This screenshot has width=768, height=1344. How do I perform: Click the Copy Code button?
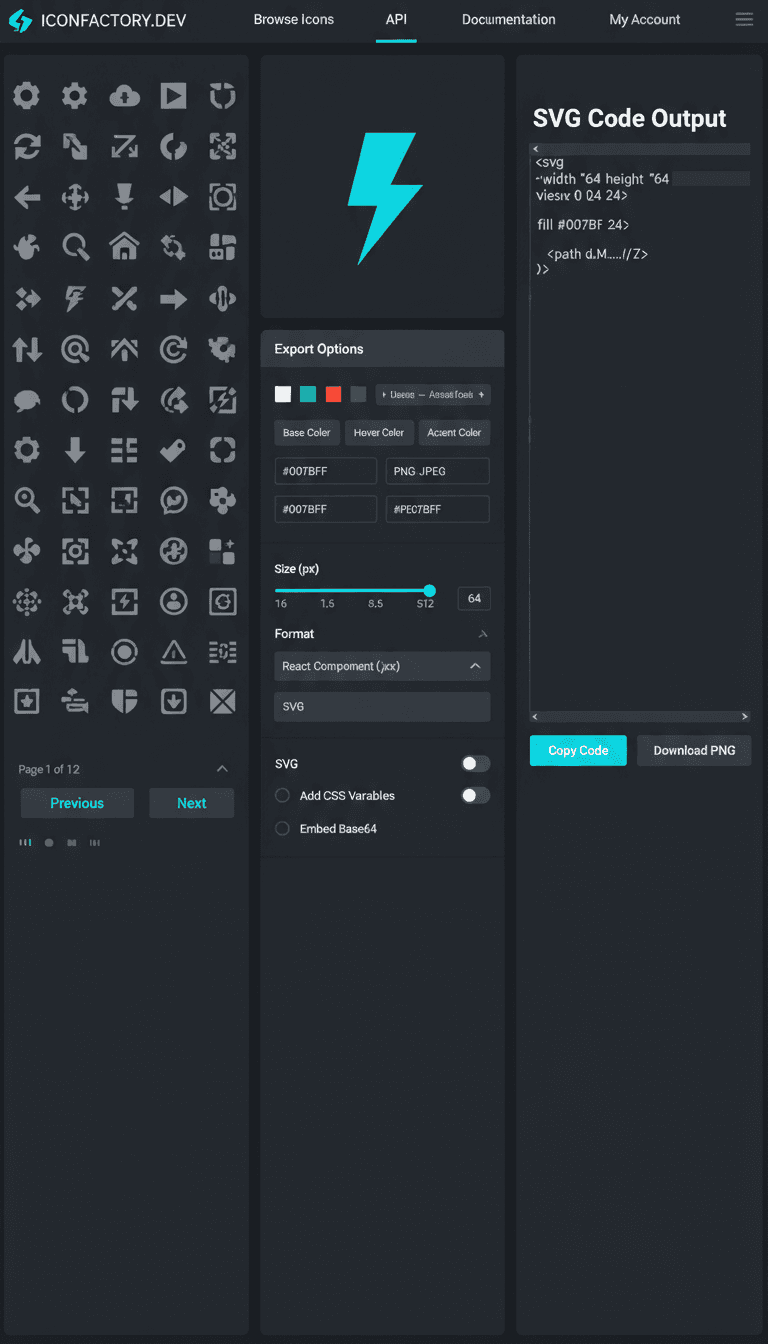[578, 751]
